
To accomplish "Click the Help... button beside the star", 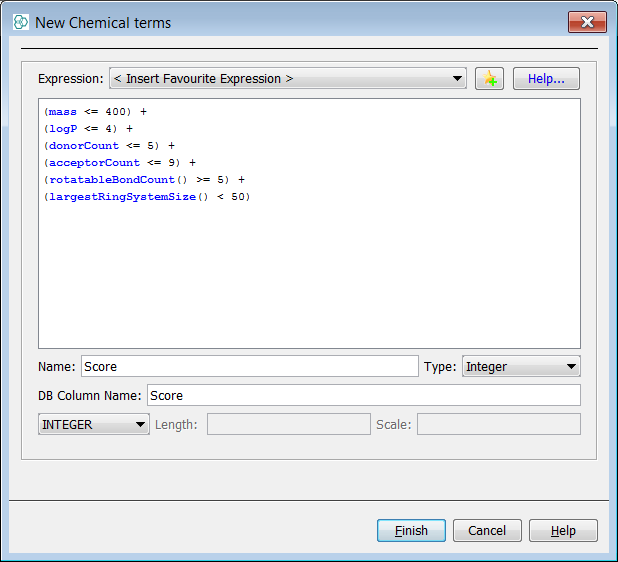I will coord(546,79).
